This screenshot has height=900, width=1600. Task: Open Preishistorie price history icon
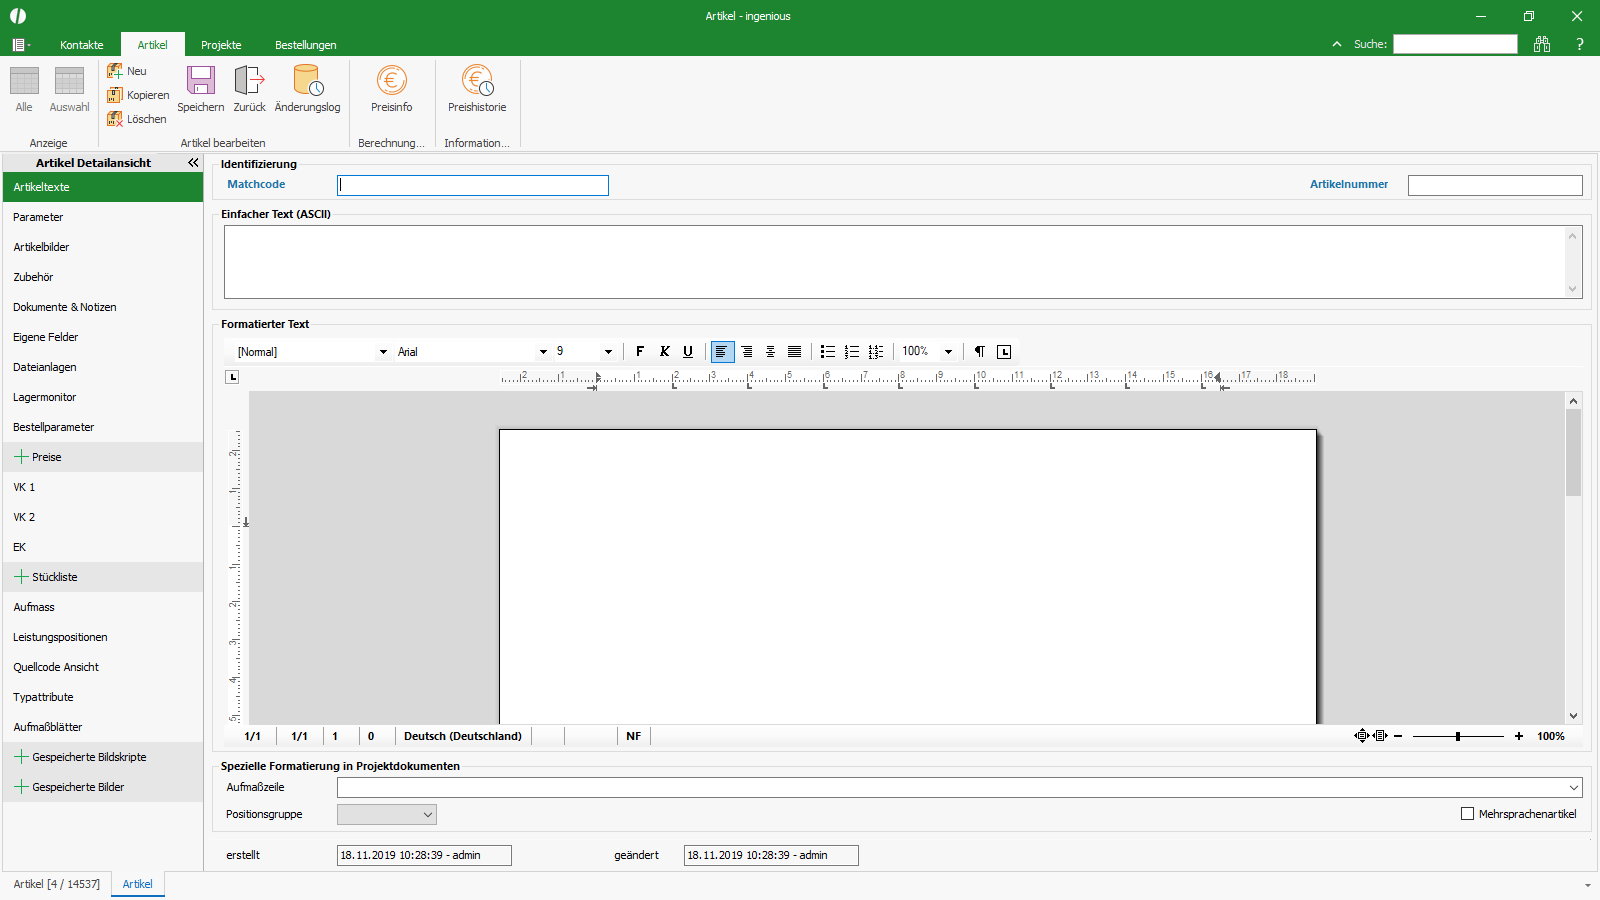click(477, 80)
